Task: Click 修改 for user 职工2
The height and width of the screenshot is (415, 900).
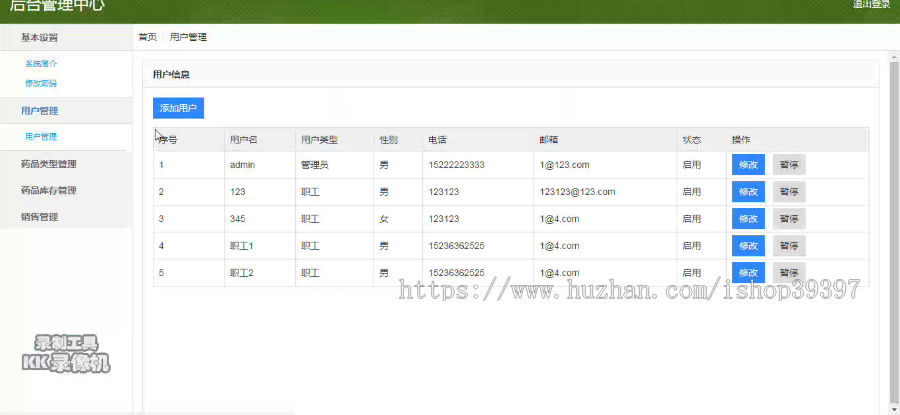Action: point(748,273)
